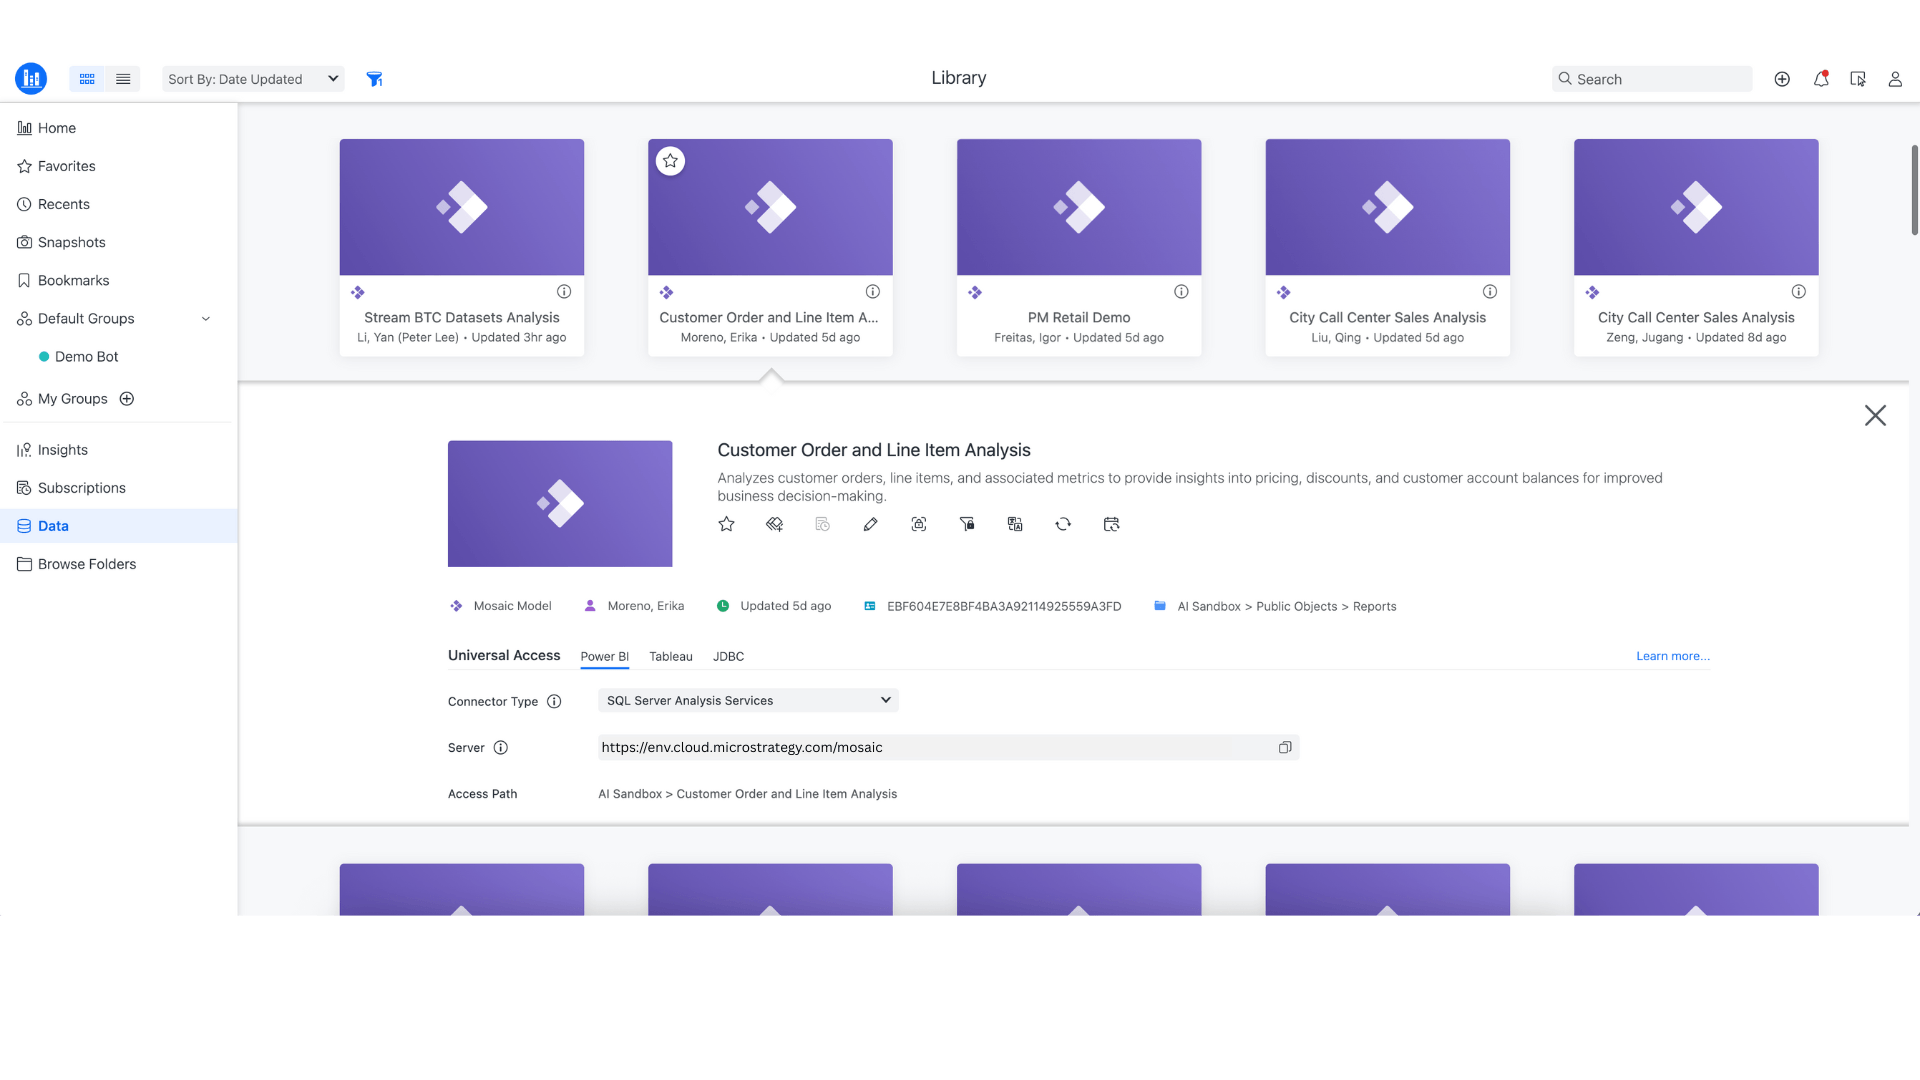Viewport: 1920px width, 1080px height.
Task: Switch to the Tableau tab
Action: coord(670,657)
